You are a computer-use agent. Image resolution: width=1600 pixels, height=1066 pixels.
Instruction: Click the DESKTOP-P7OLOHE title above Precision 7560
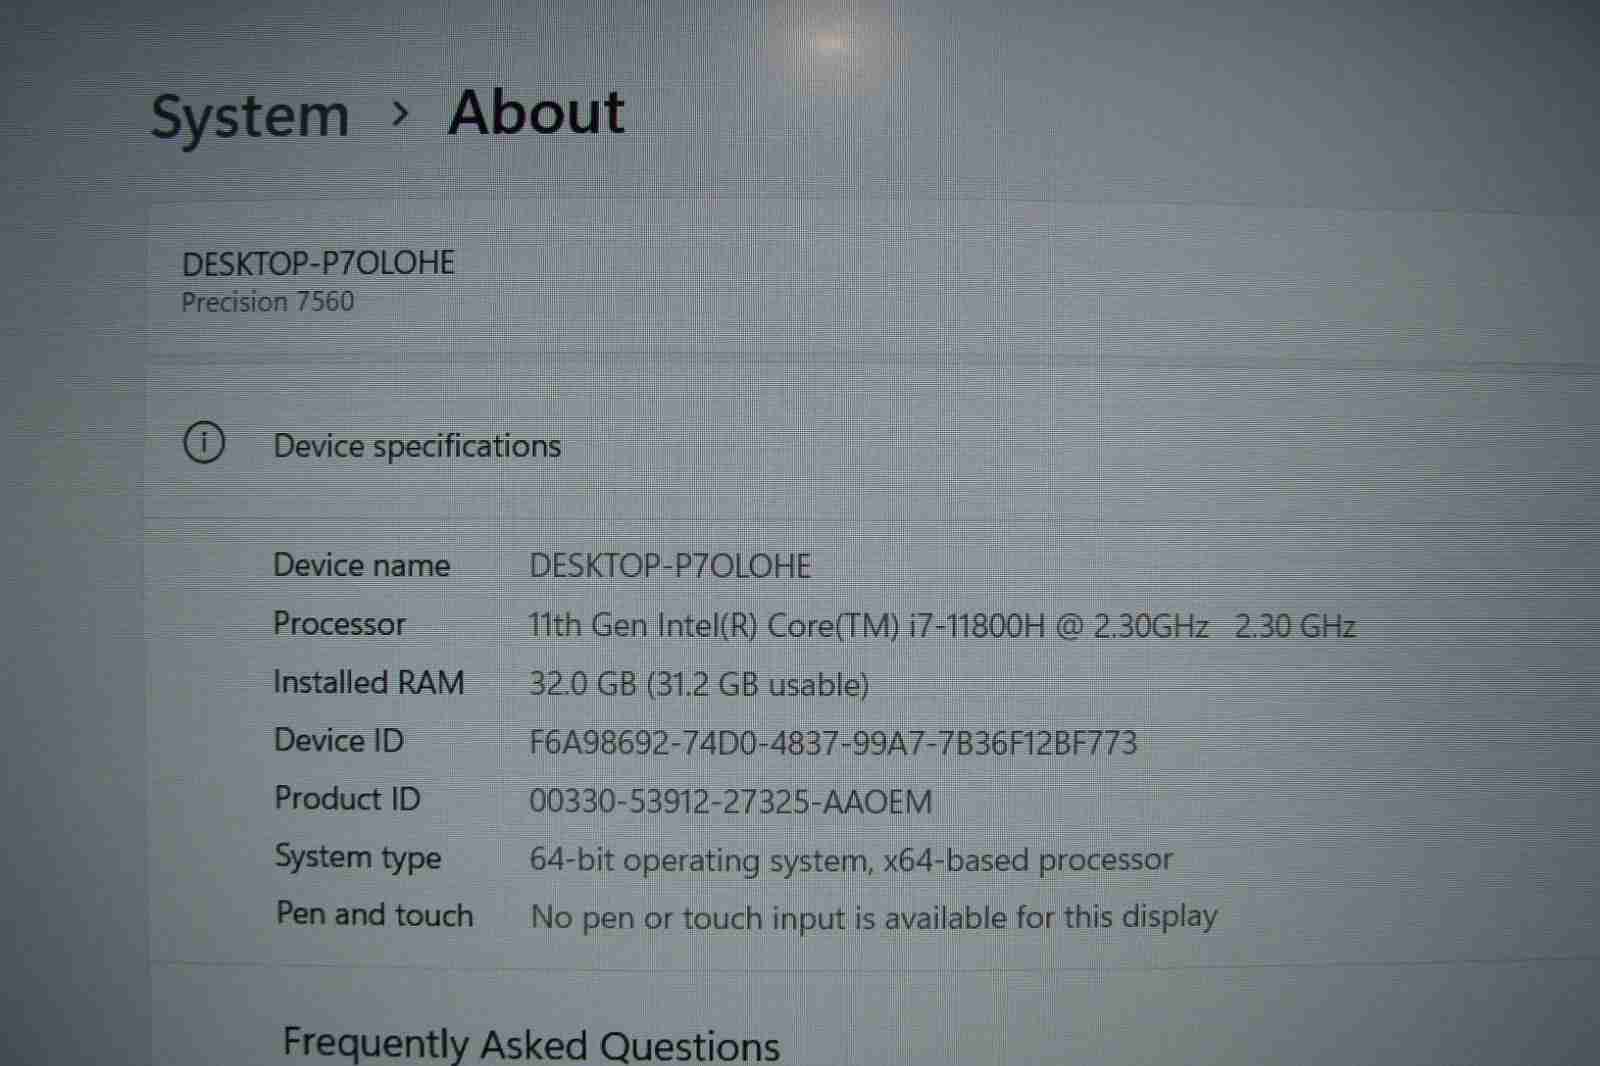click(318, 263)
